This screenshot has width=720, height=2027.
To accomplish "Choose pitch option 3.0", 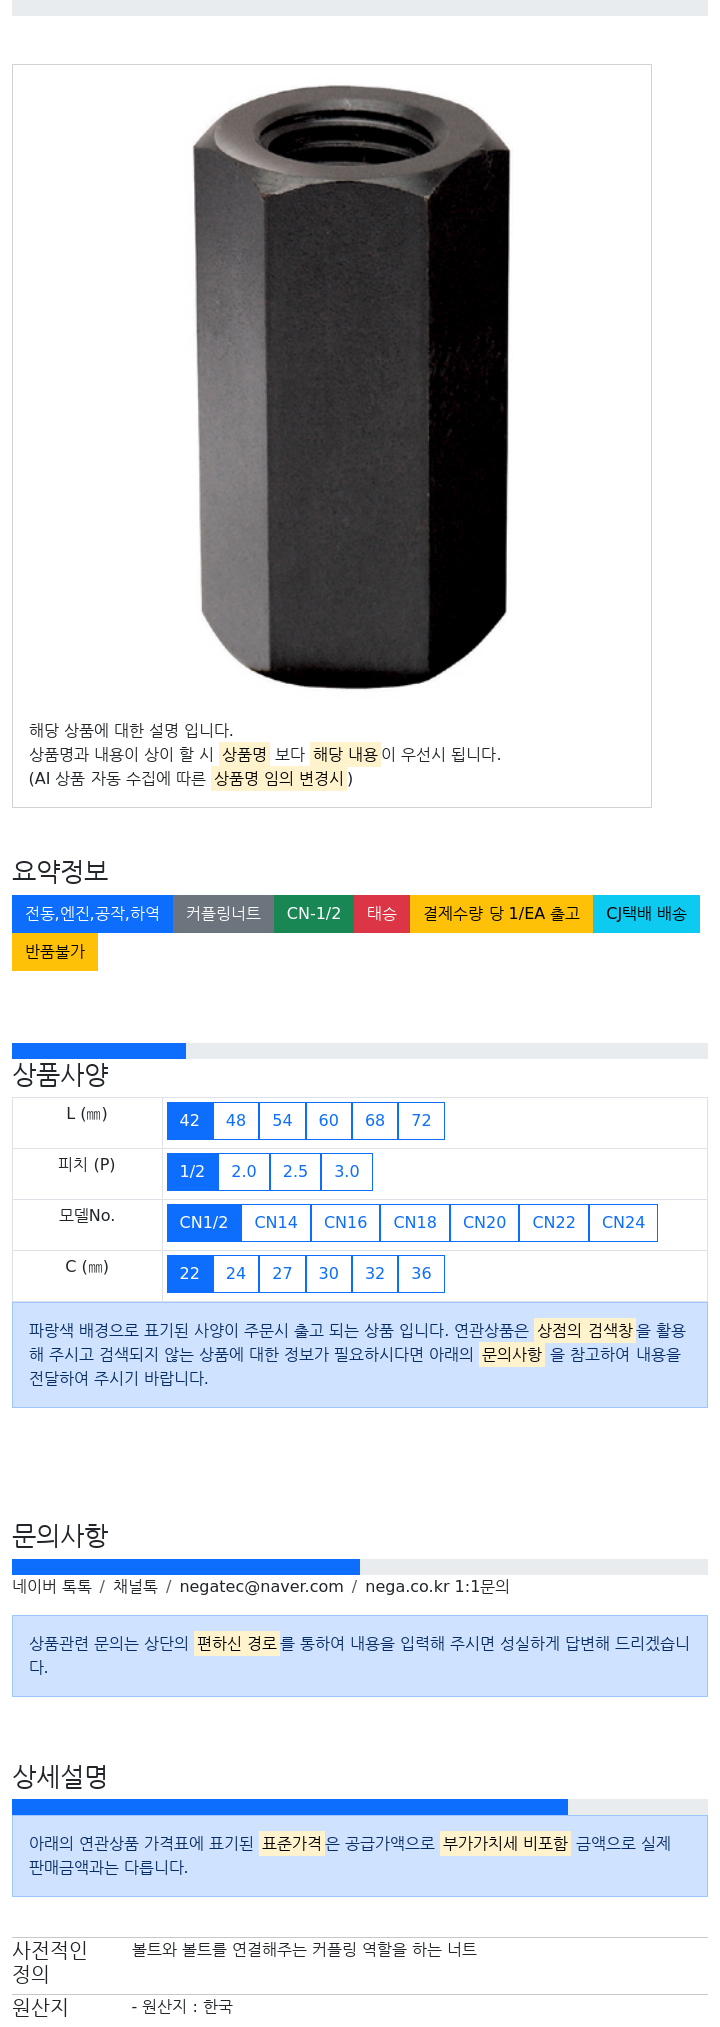I will (347, 1172).
